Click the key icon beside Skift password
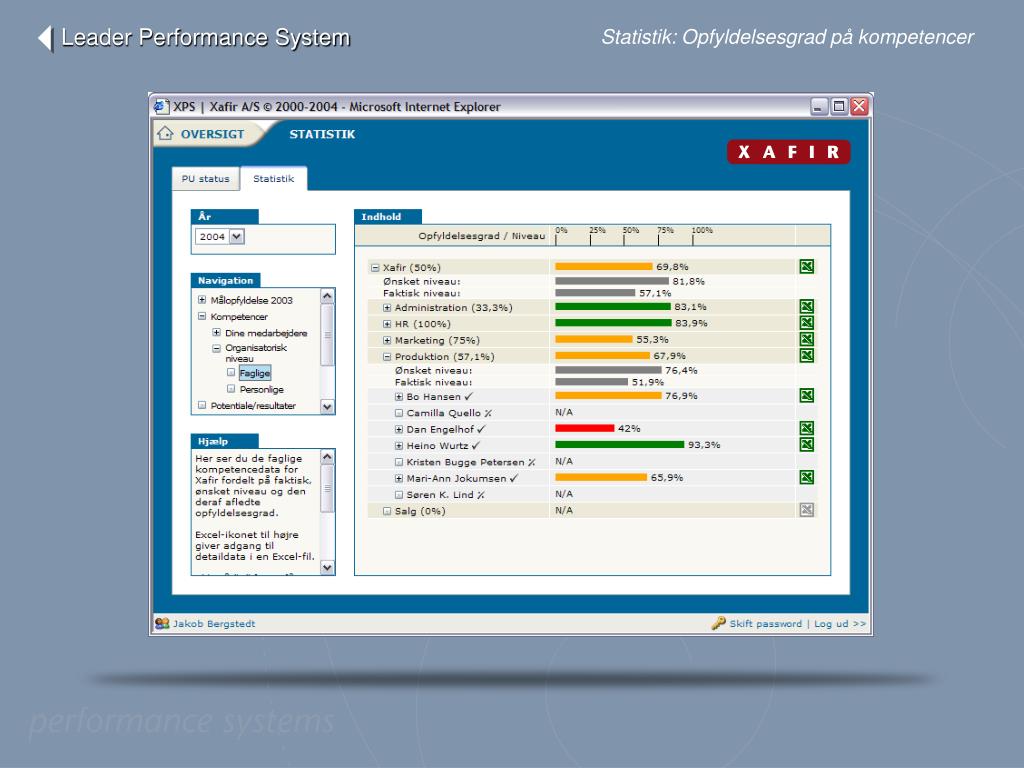Viewport: 1024px width, 768px height. point(718,623)
